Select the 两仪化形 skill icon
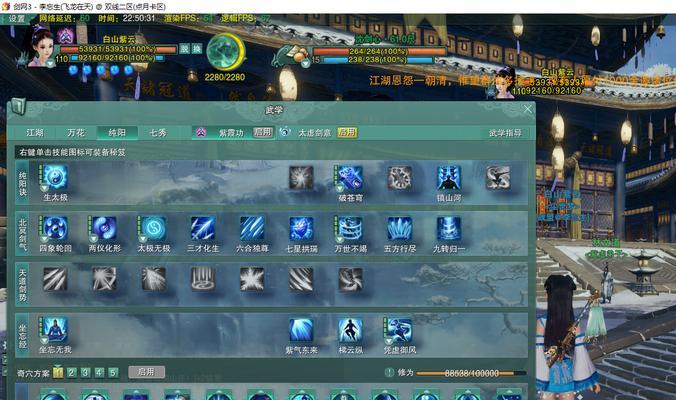This screenshot has width=676, height=400. pos(104,228)
